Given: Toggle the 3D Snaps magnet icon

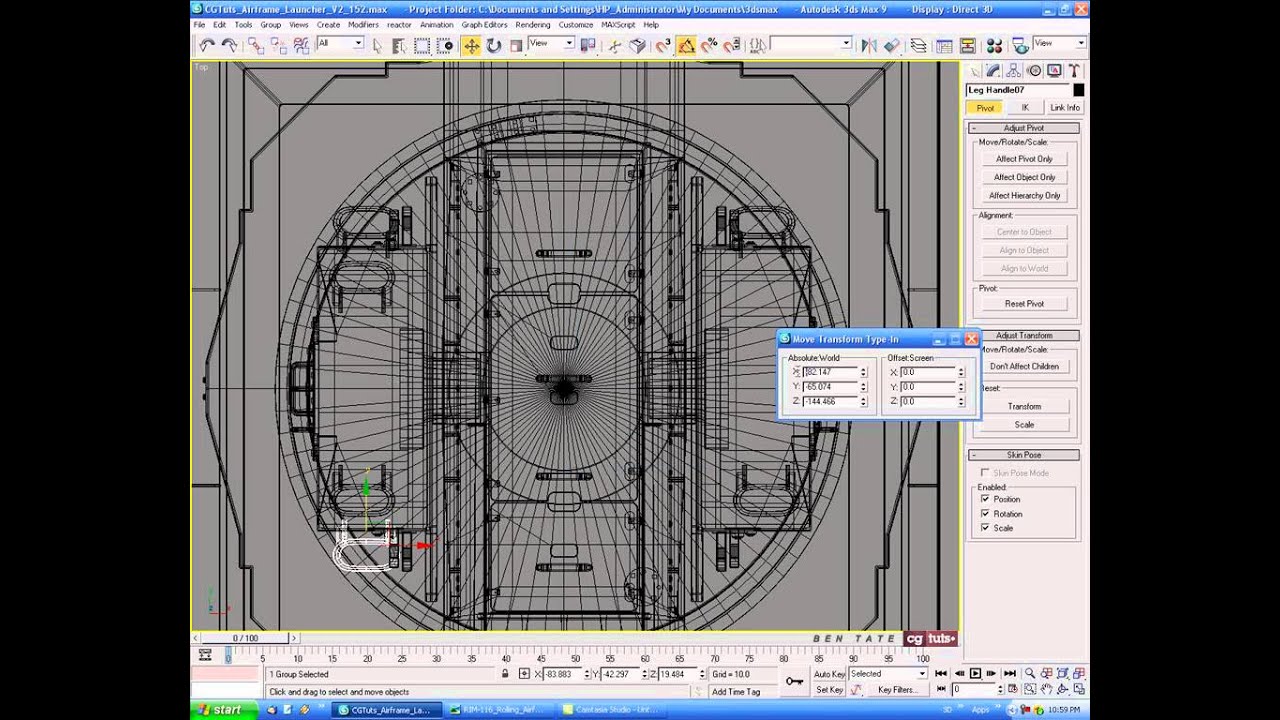Looking at the screenshot, I should (663, 45).
